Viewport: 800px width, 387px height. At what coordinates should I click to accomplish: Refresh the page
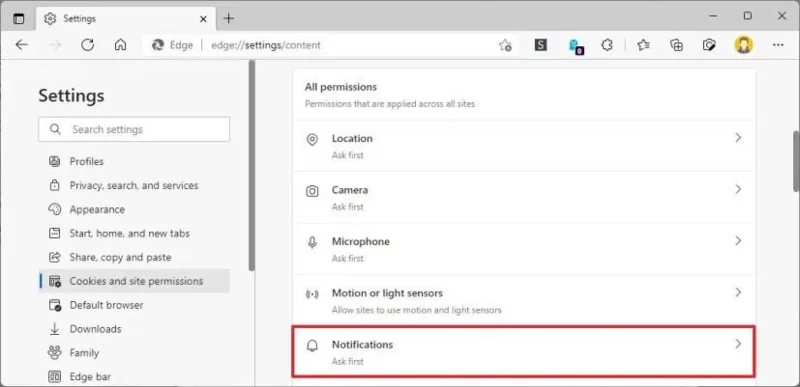click(87, 45)
